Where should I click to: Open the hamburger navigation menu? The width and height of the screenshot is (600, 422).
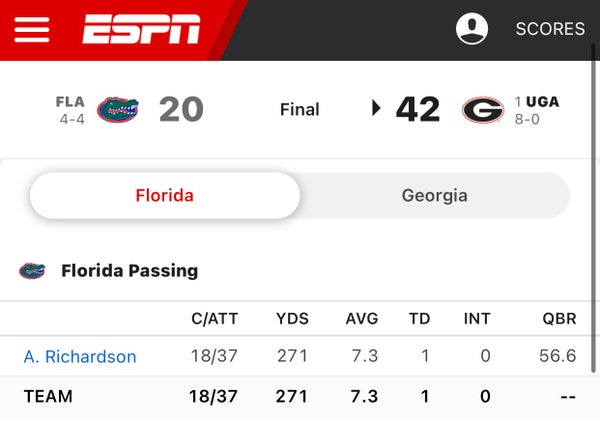click(x=32, y=29)
